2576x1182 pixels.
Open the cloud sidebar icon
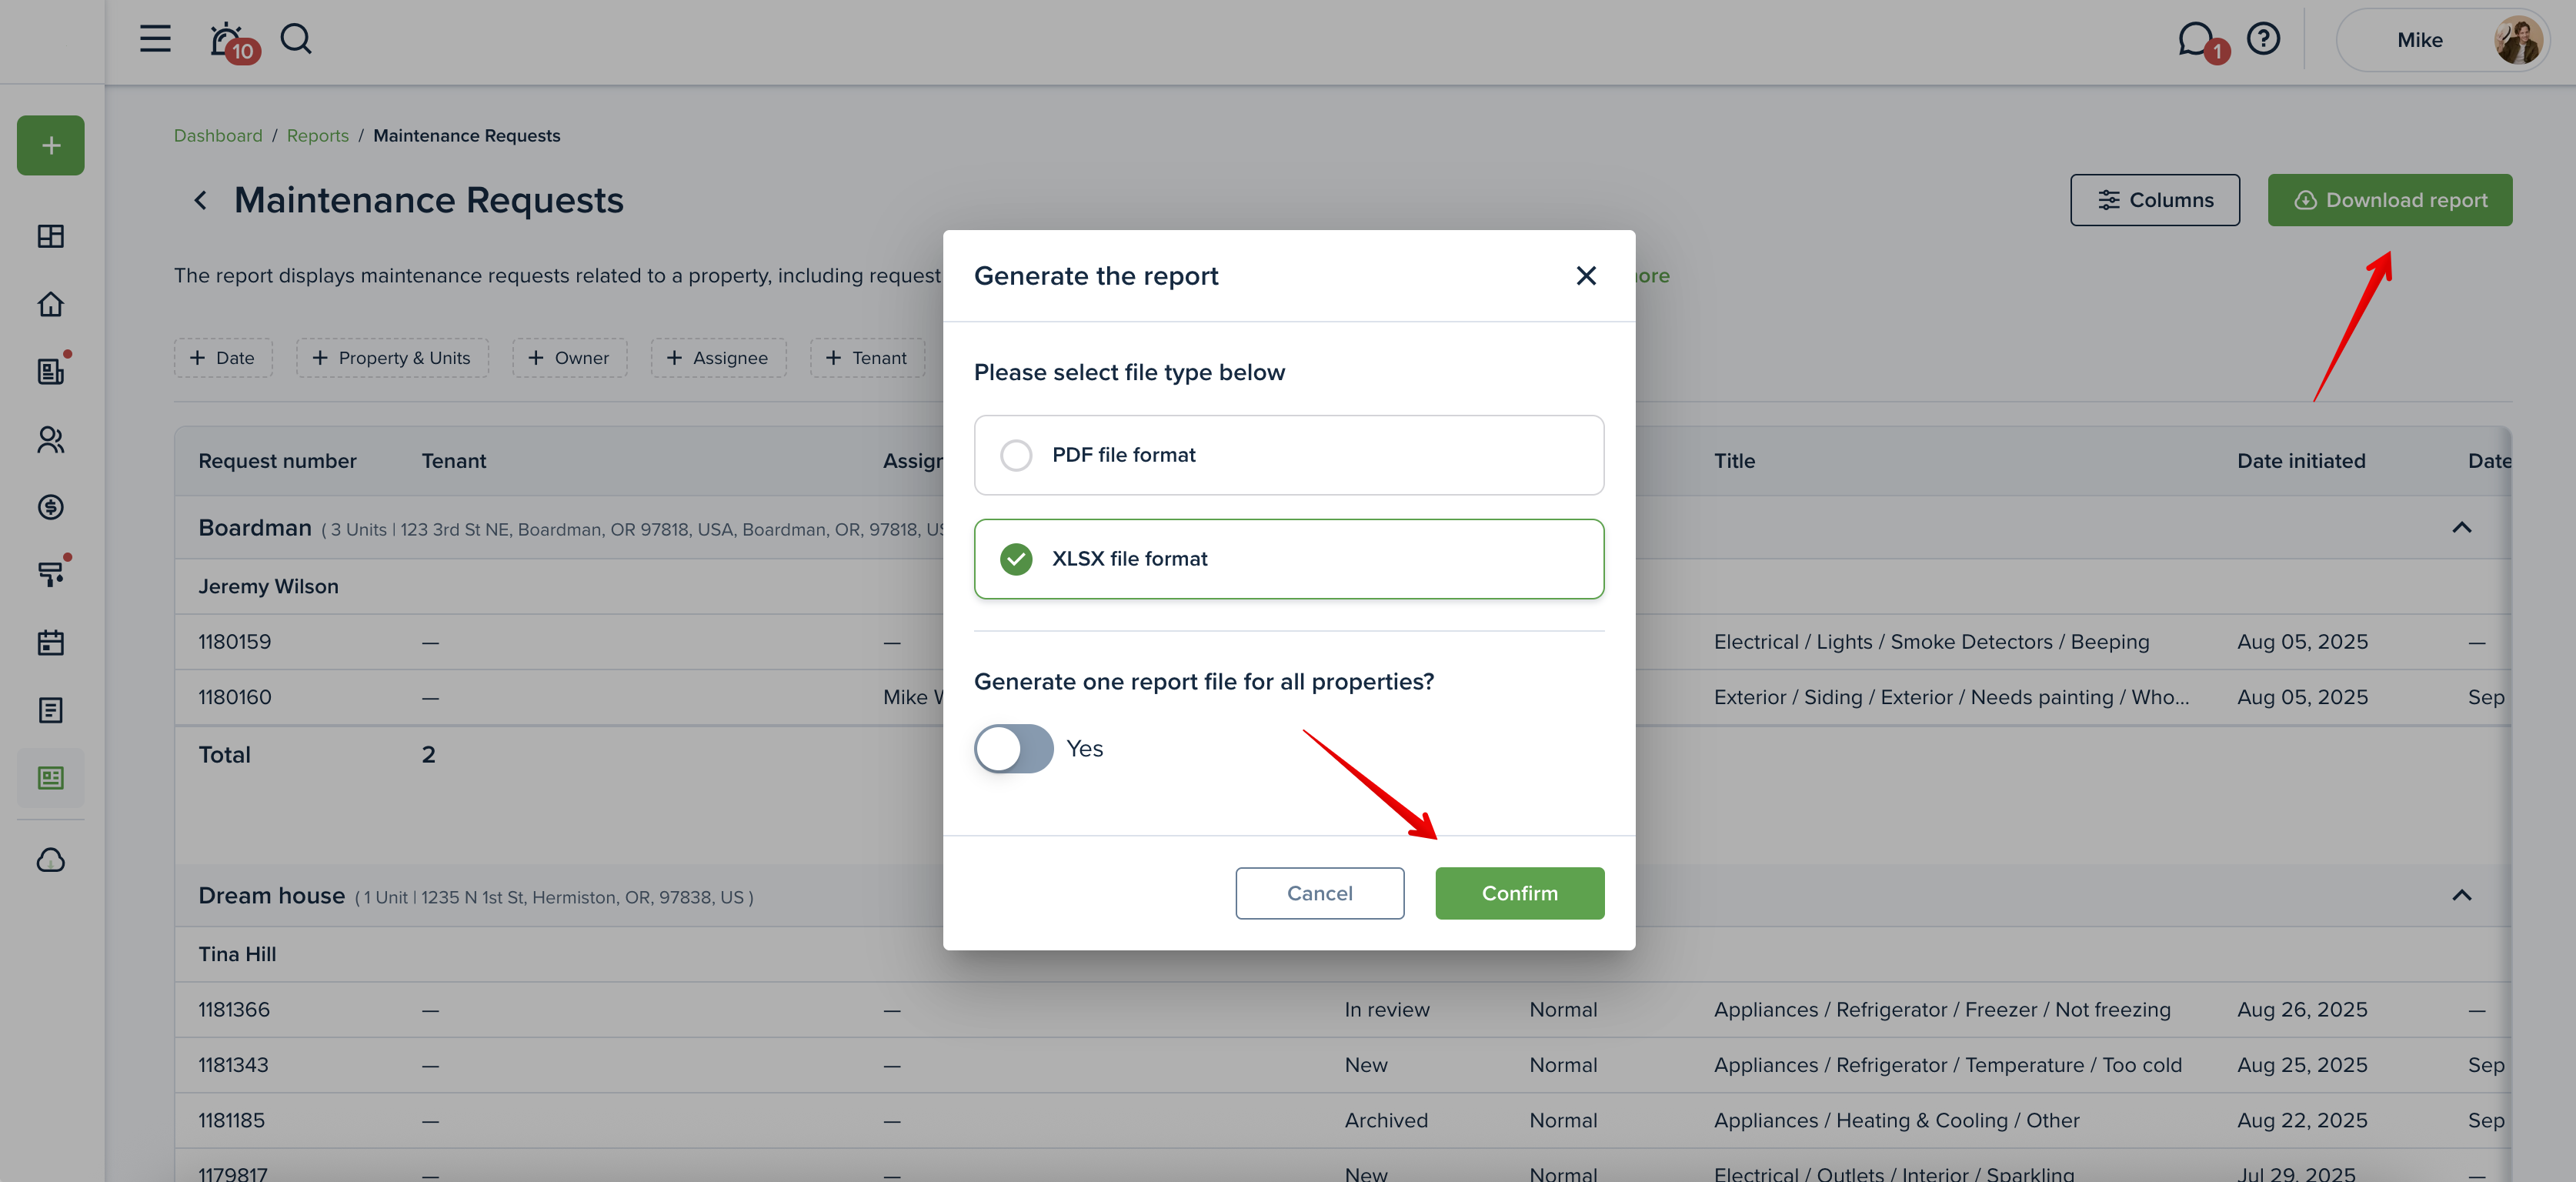(51, 860)
